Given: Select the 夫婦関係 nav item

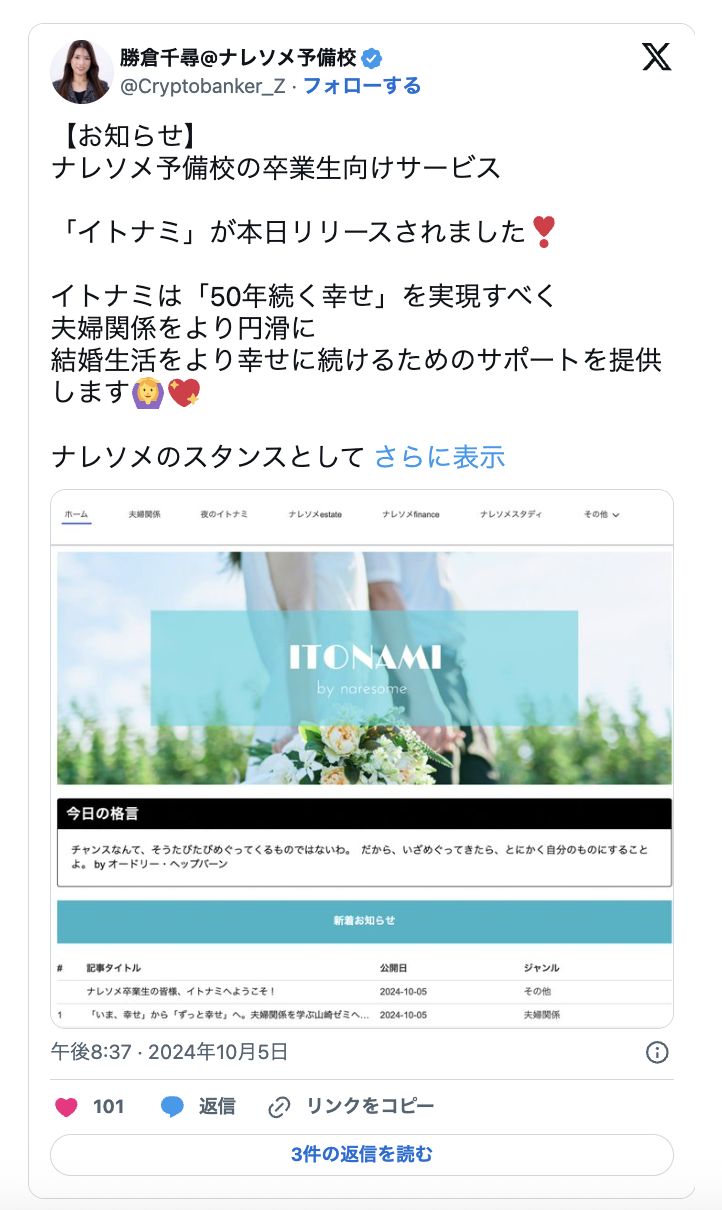Looking at the screenshot, I should click(145, 514).
